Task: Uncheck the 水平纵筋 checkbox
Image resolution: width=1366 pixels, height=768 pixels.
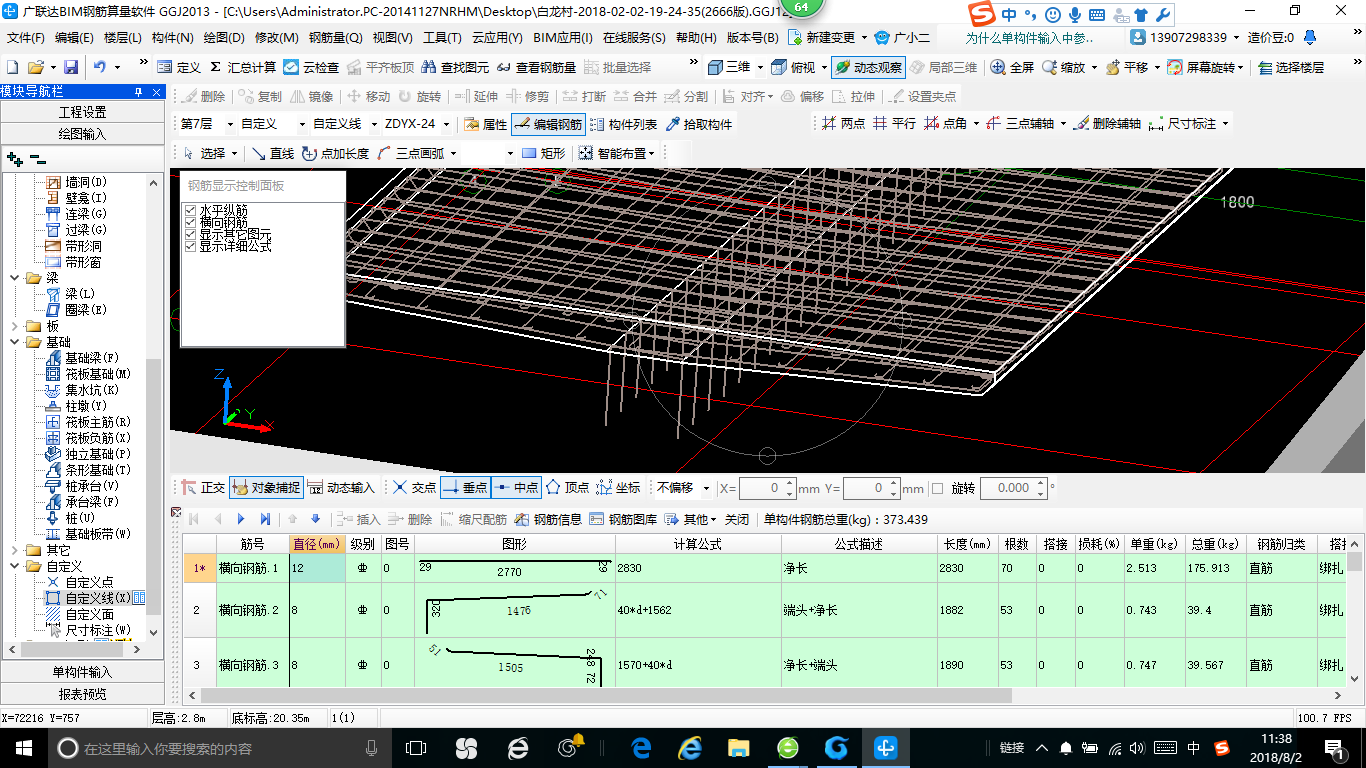Action: coord(190,210)
